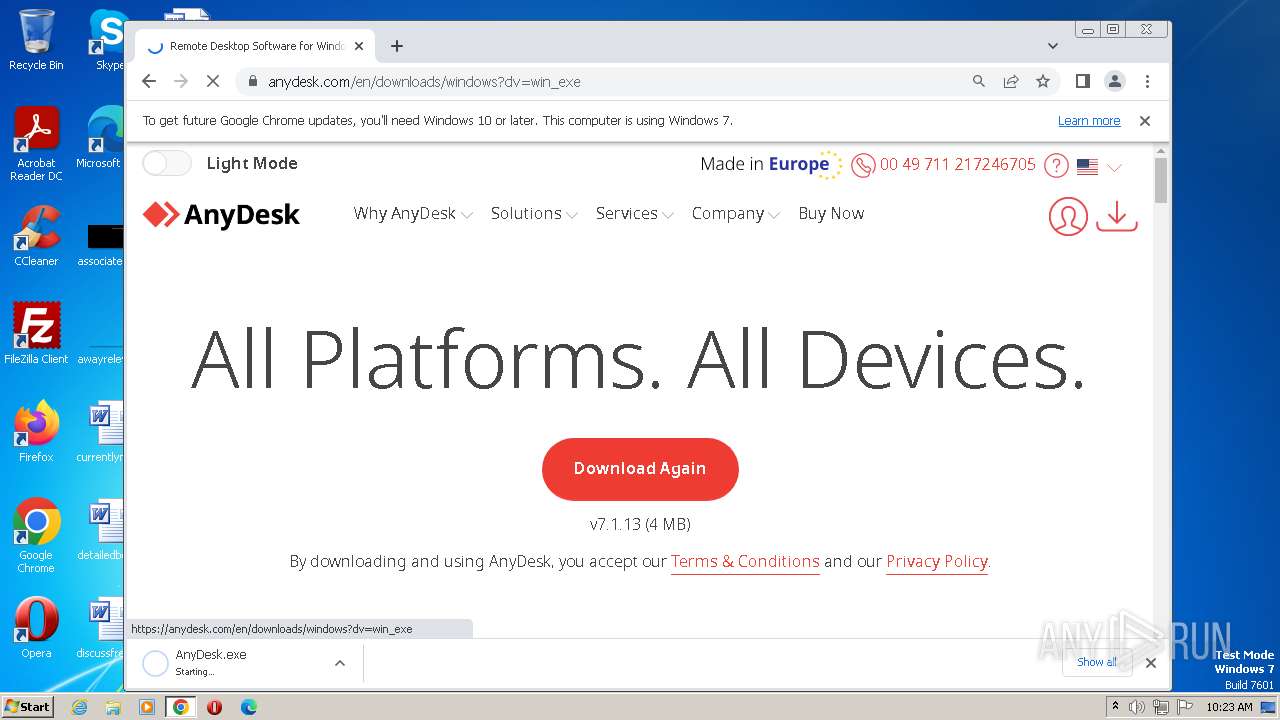This screenshot has width=1280, height=720.
Task: Expand the Company menu
Action: (x=735, y=213)
